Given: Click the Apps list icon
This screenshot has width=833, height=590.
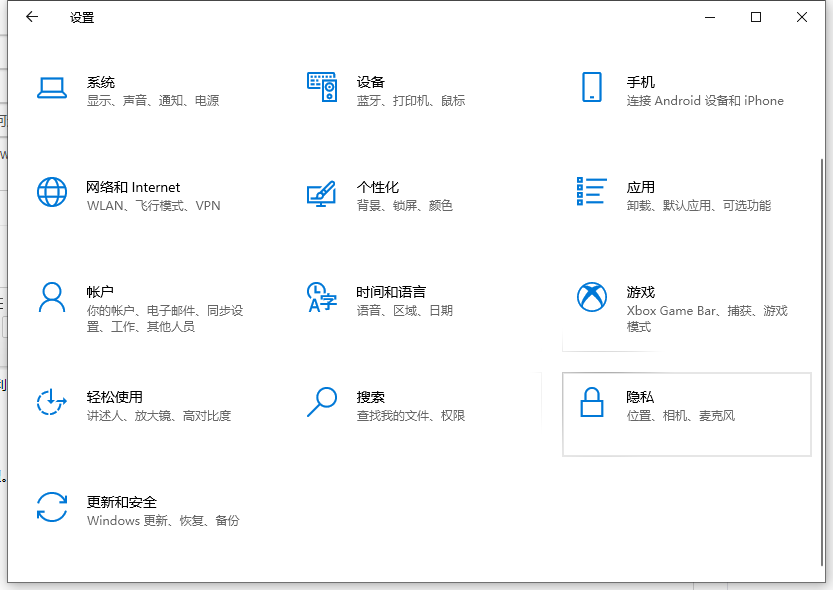Looking at the screenshot, I should [591, 192].
